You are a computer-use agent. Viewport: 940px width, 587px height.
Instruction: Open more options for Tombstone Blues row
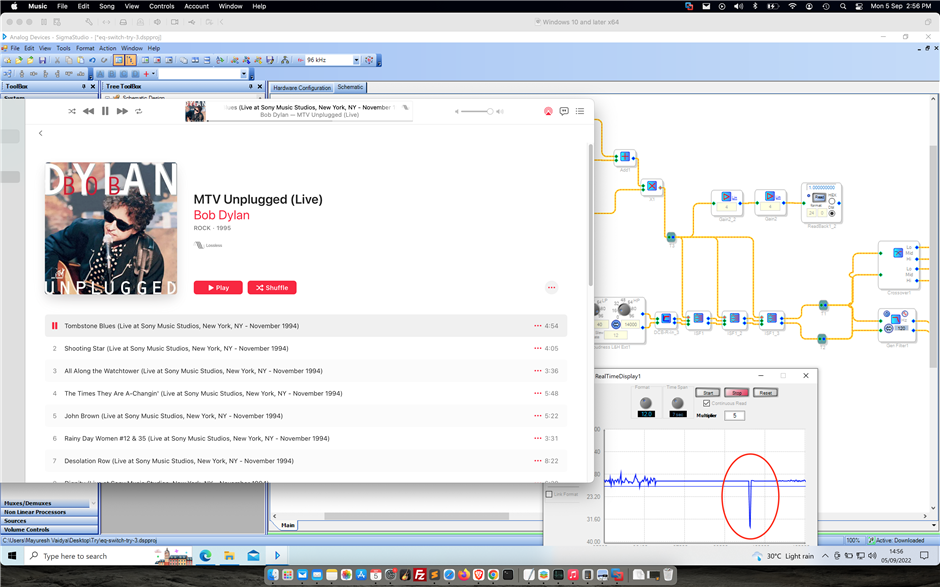click(x=538, y=326)
